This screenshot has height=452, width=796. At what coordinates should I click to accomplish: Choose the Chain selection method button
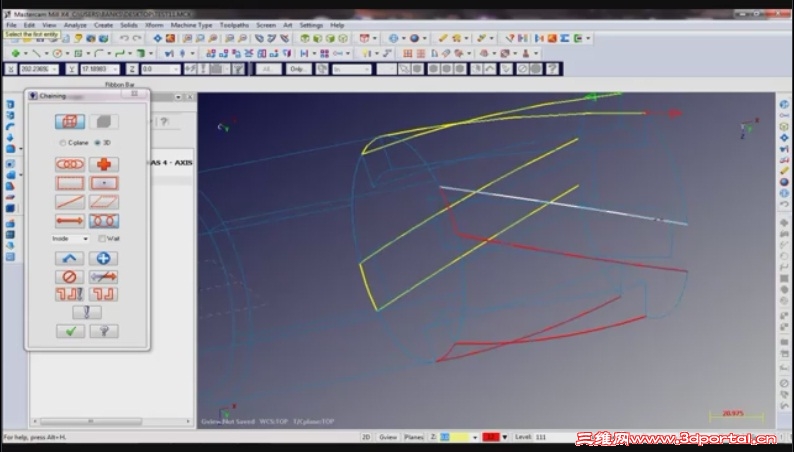70,164
